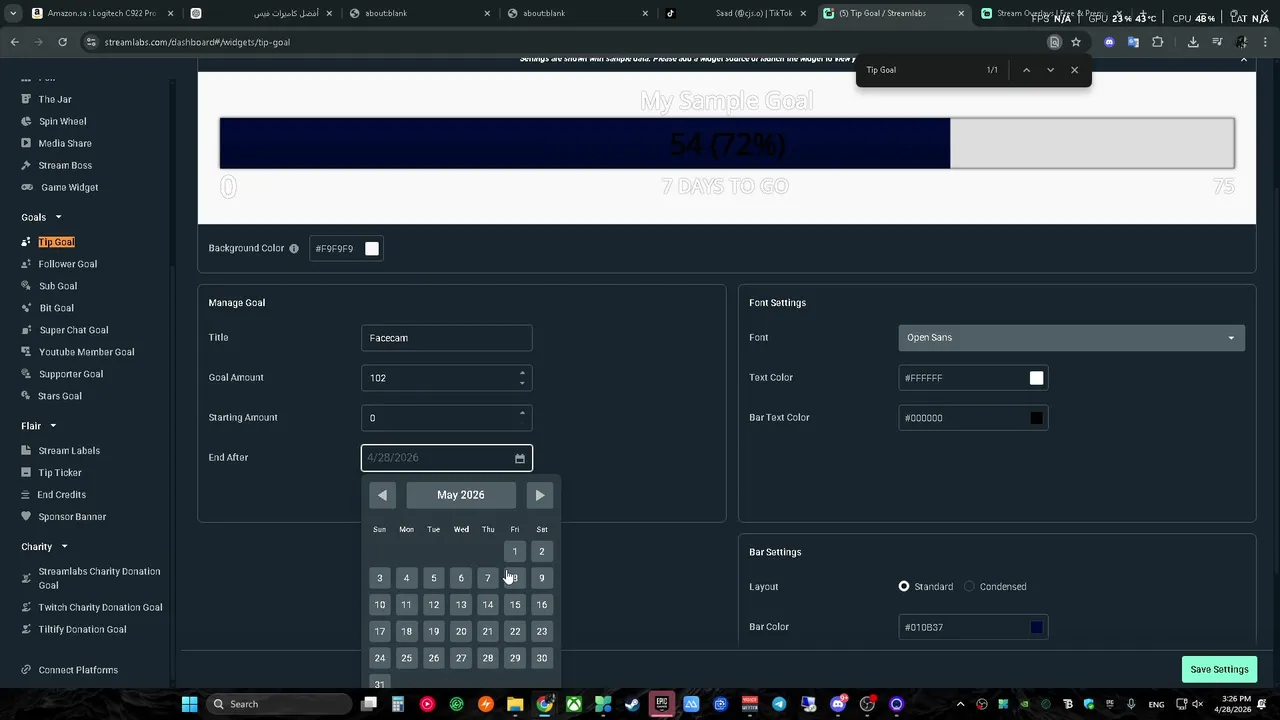Open The Jar widget
The image size is (1280, 720).
click(55, 99)
